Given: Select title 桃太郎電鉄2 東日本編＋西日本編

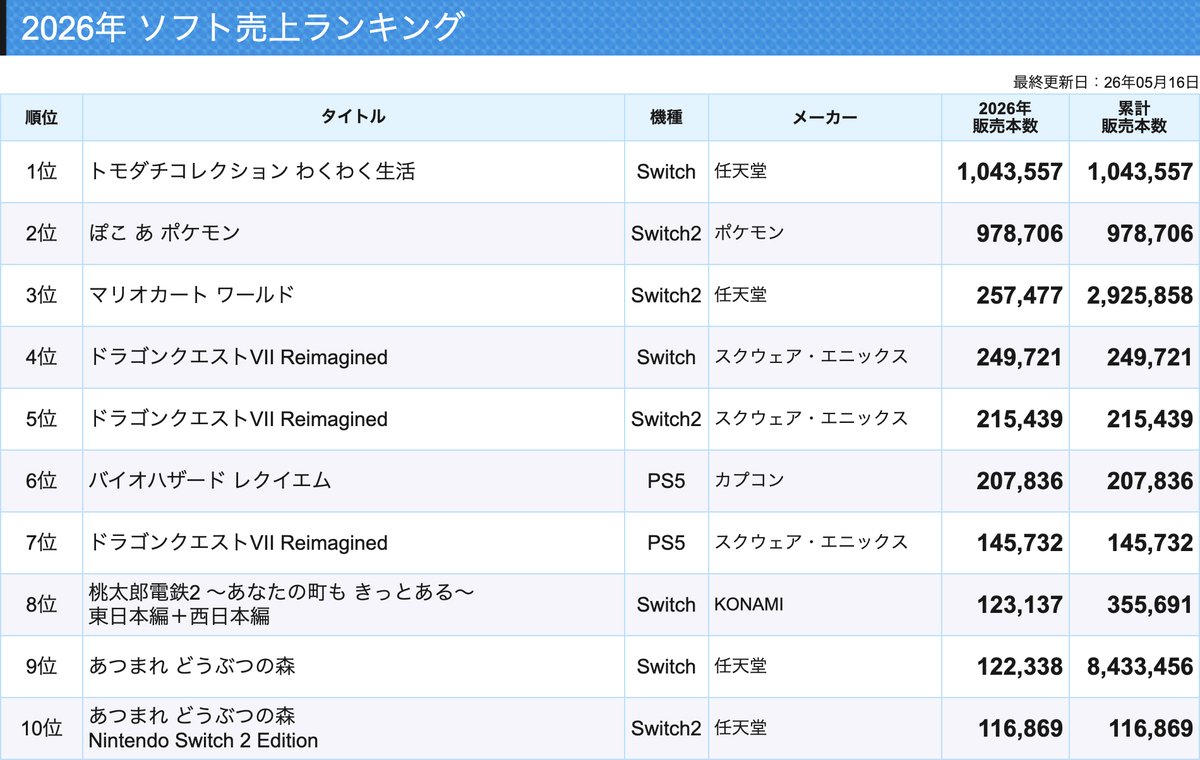Looking at the screenshot, I should click(x=281, y=605).
